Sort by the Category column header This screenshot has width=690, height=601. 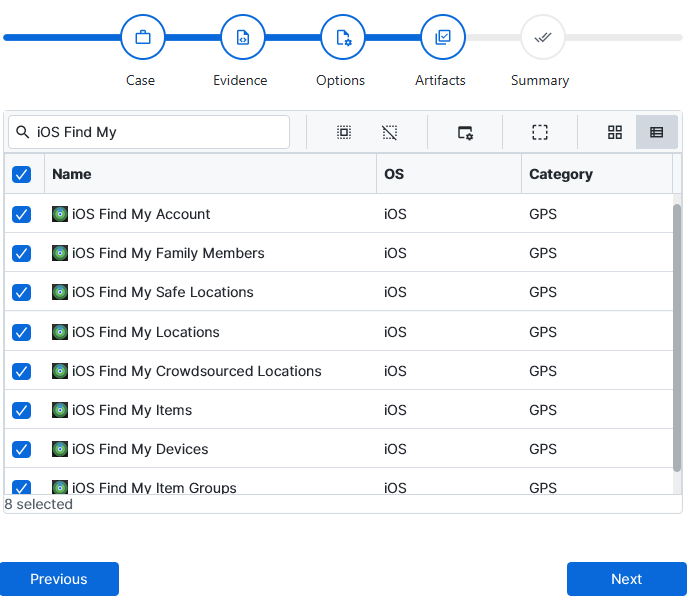[597, 174]
